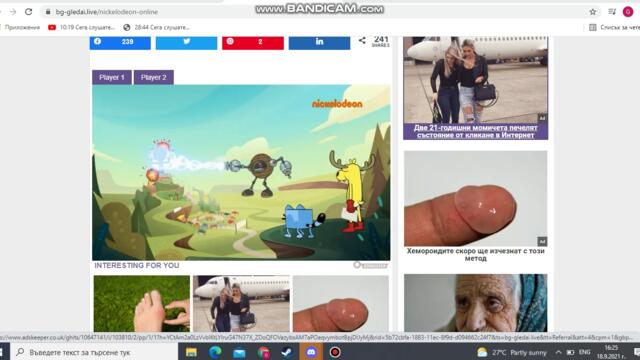Click the foot on grass ad thumbnail
The height and width of the screenshot is (360, 640).
click(142, 303)
